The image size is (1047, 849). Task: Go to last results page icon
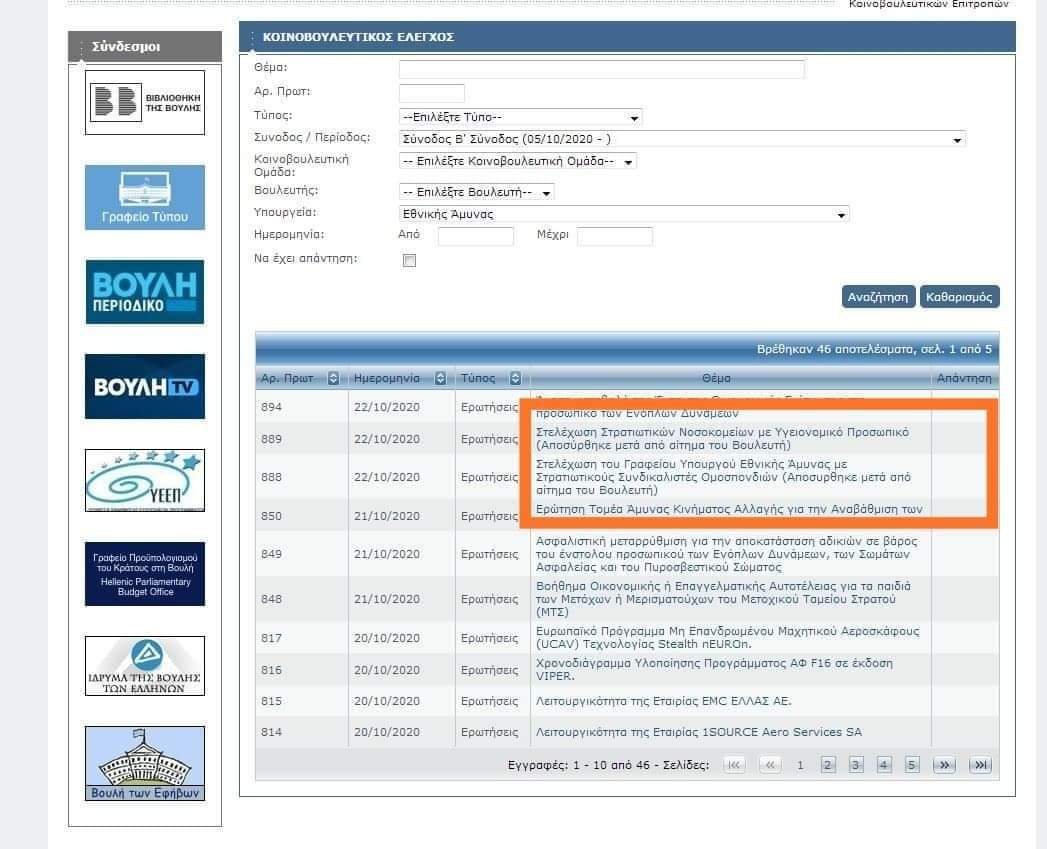[x=981, y=765]
